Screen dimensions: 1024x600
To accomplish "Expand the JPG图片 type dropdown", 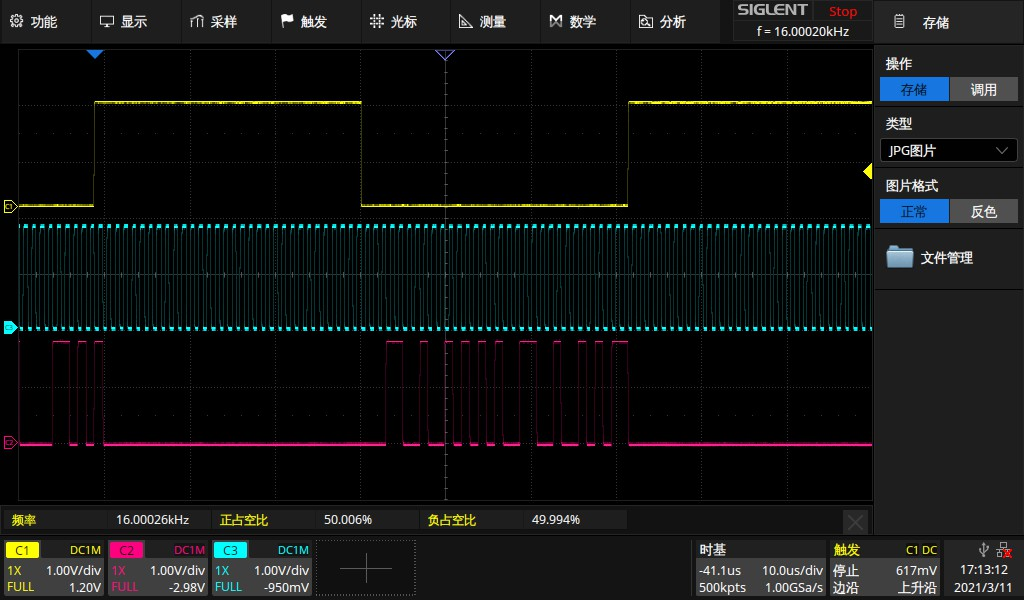I will pos(948,150).
